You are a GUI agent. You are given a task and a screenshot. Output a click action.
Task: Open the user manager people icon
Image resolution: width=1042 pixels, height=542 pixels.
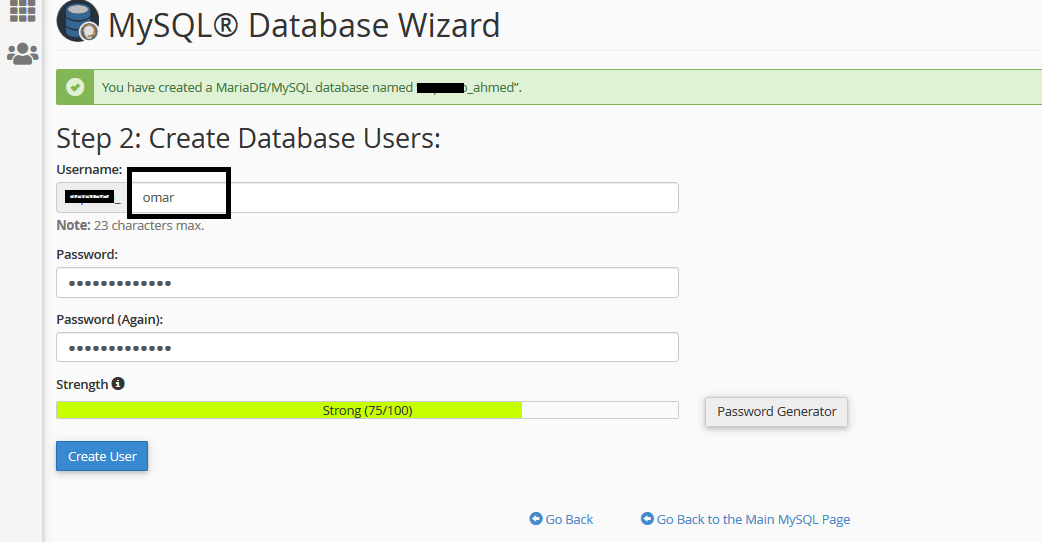click(x=23, y=54)
